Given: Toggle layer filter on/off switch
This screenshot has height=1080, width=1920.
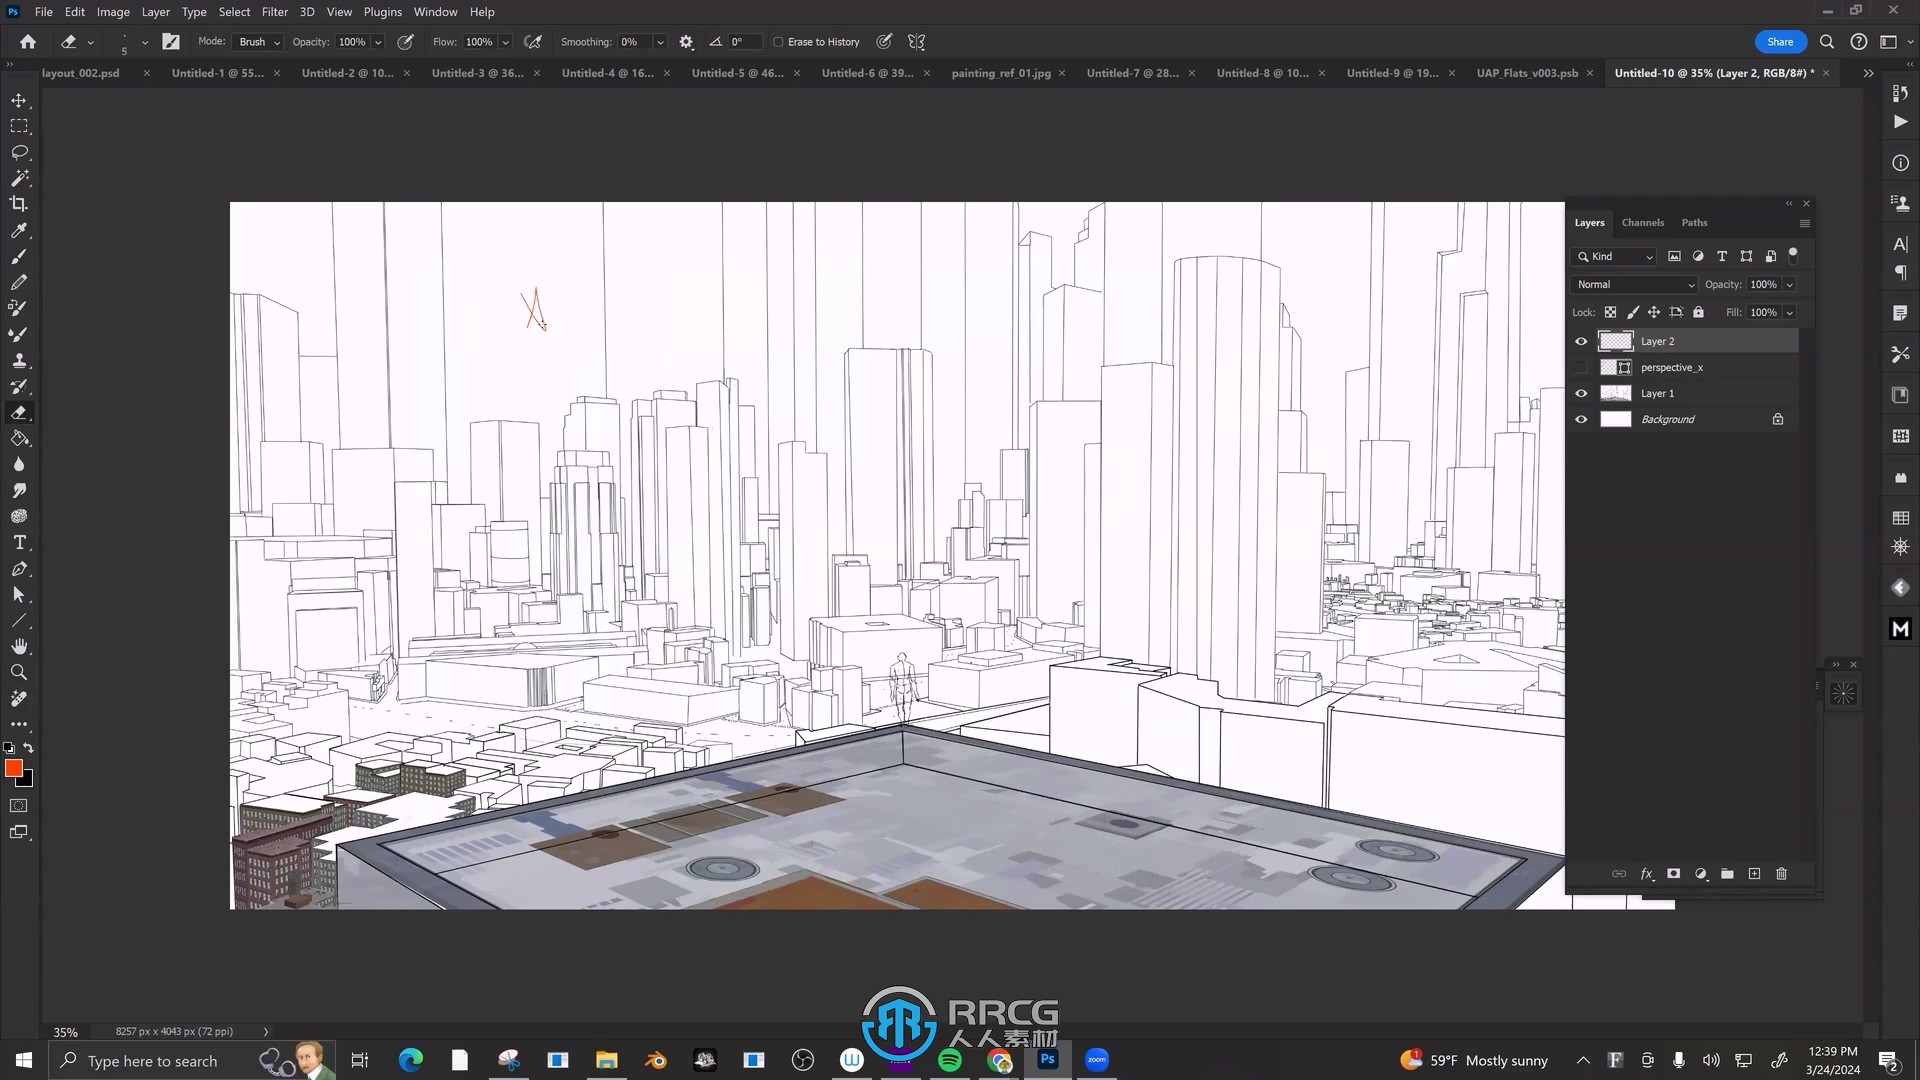Looking at the screenshot, I should tap(1793, 255).
